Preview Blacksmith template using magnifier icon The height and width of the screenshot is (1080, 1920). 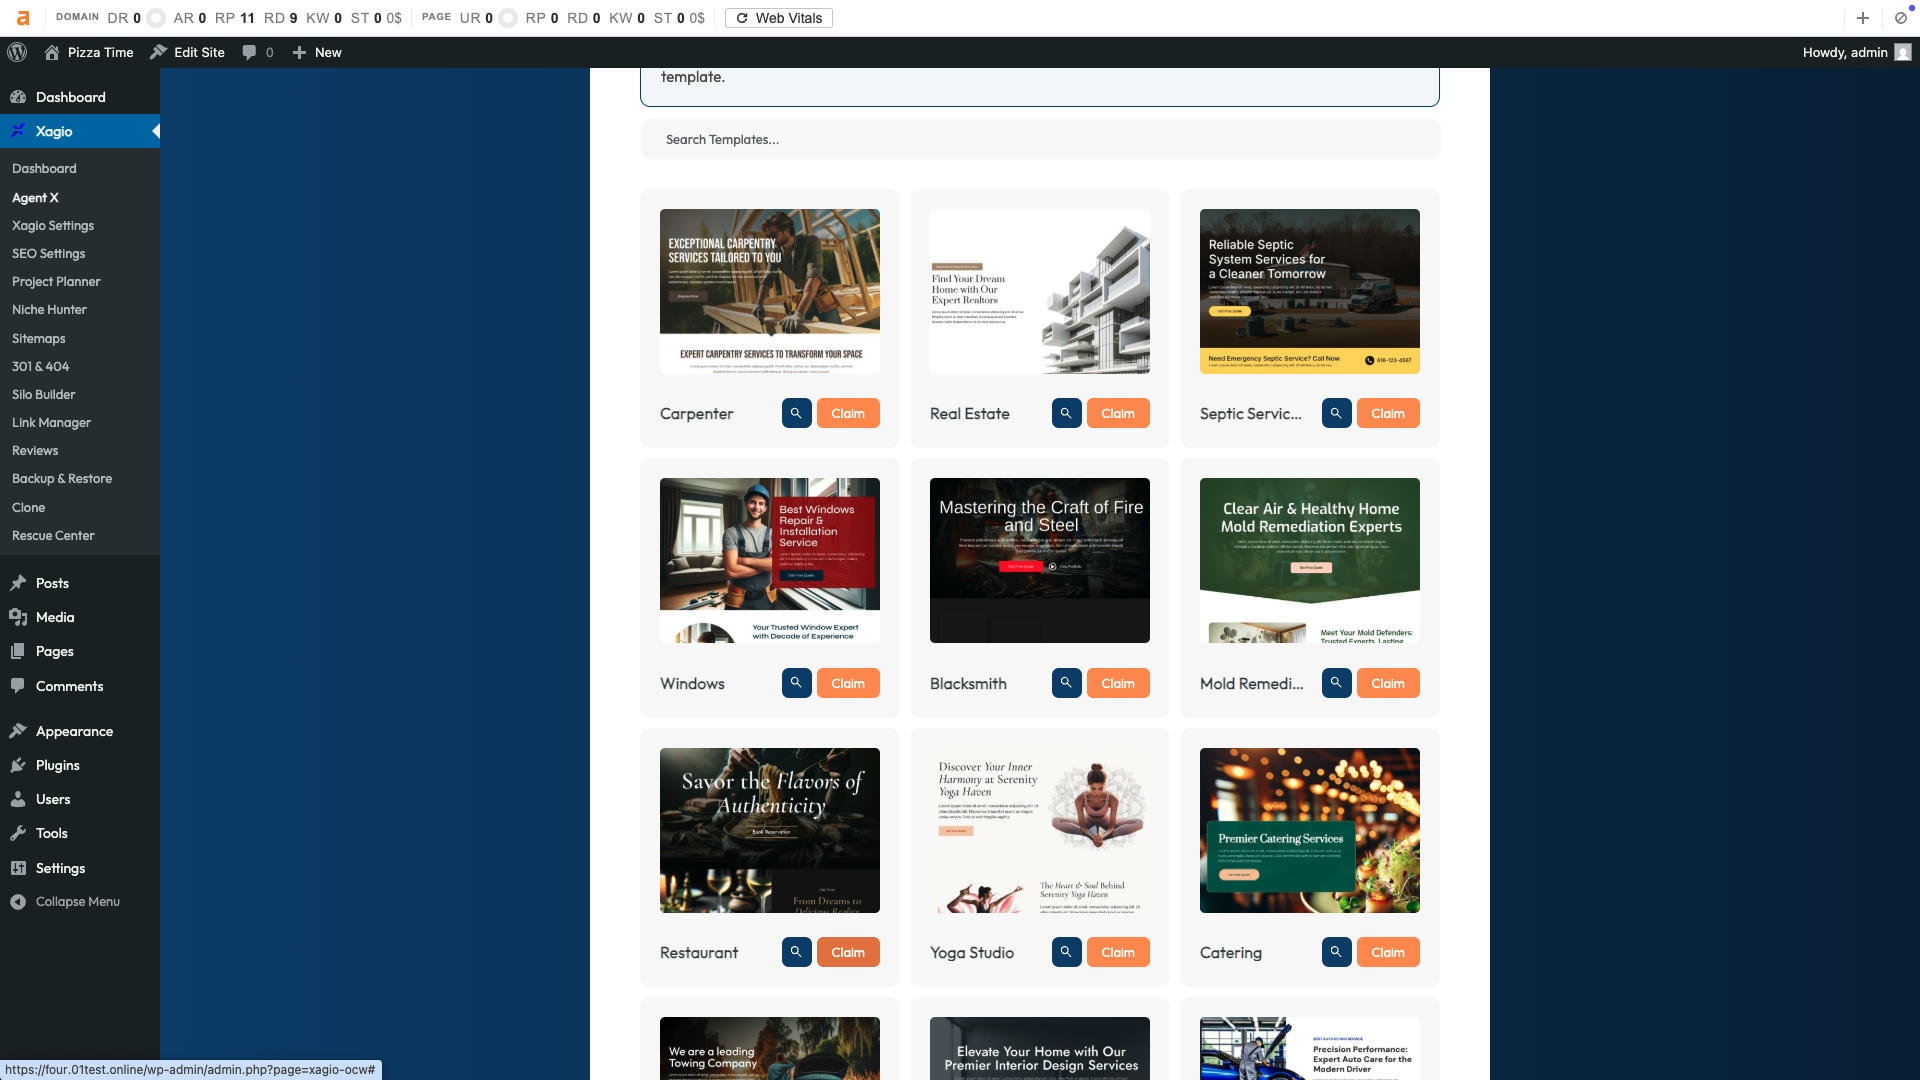pyautogui.click(x=1066, y=683)
